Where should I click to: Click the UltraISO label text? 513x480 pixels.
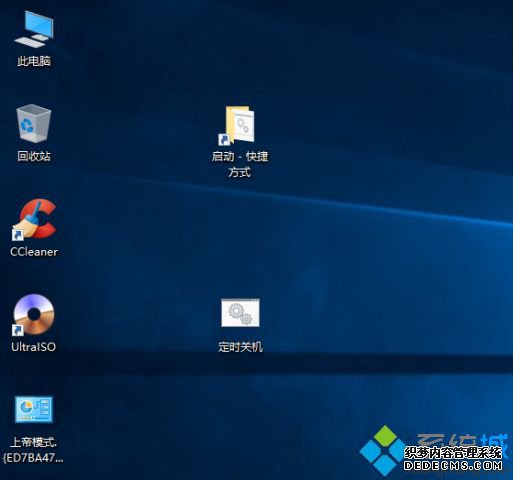coord(33,347)
